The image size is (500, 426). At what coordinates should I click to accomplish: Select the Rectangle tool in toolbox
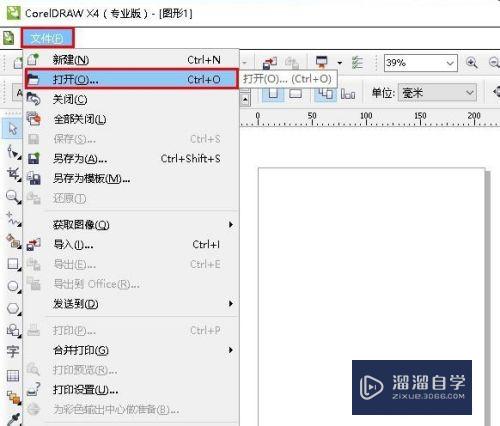pyautogui.click(x=13, y=264)
